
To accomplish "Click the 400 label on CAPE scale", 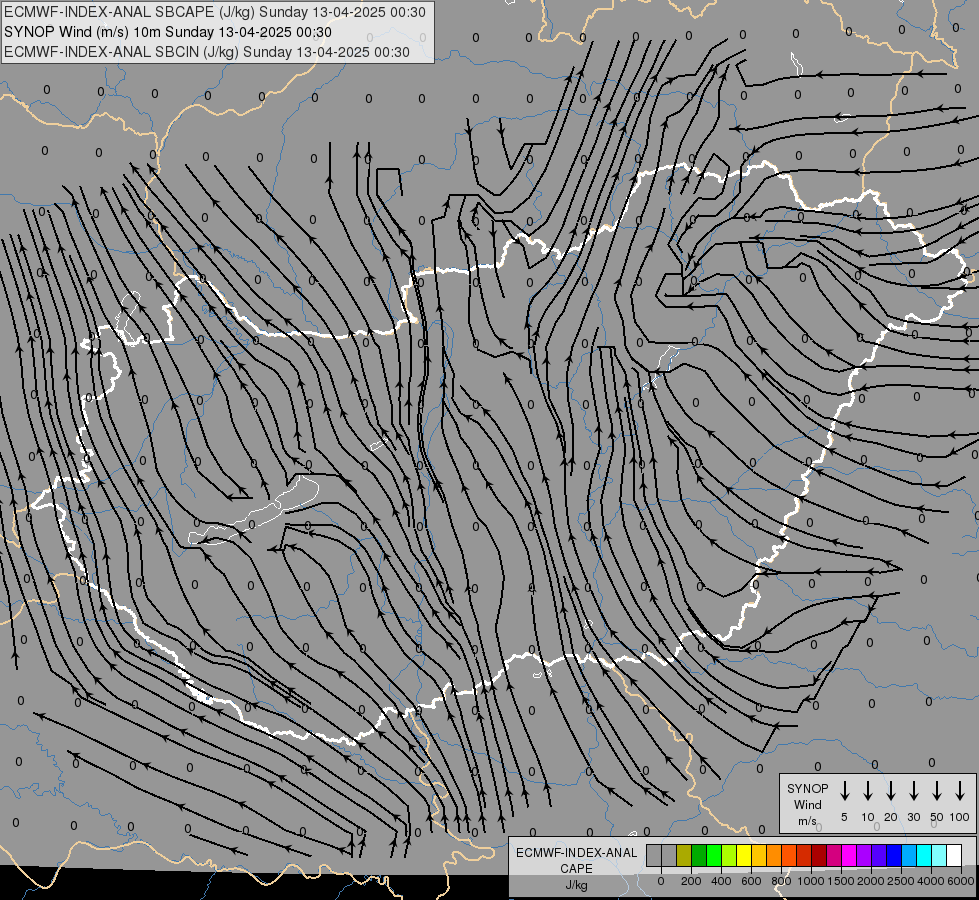I will pyautogui.click(x=721, y=881).
